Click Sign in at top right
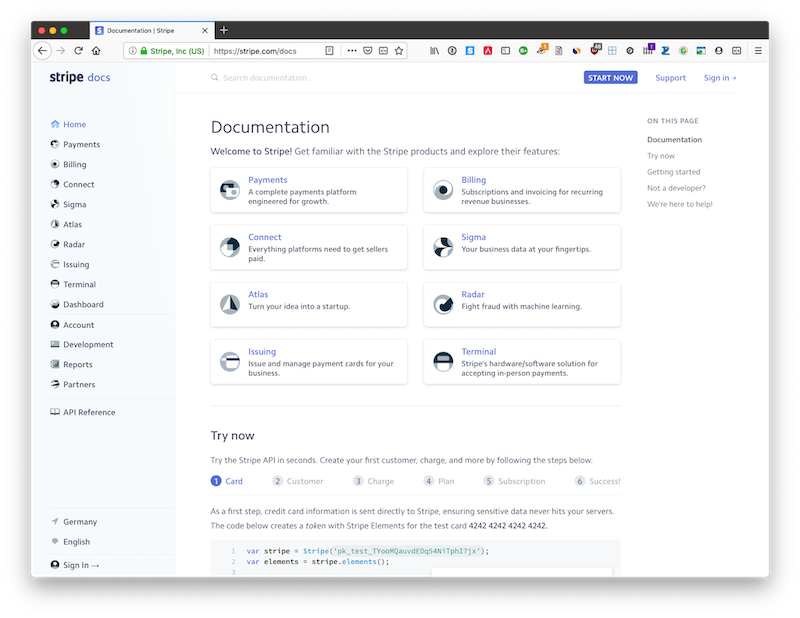The width and height of the screenshot is (800, 618). point(720,78)
